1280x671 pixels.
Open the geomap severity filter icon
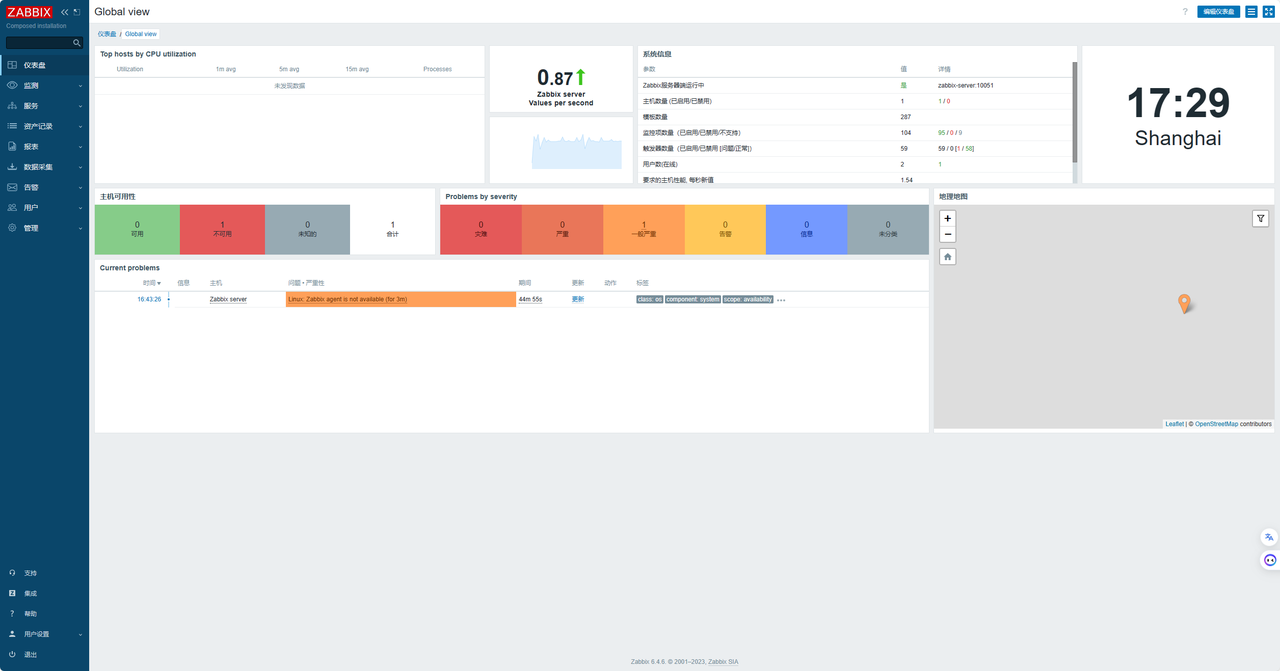click(x=1261, y=218)
